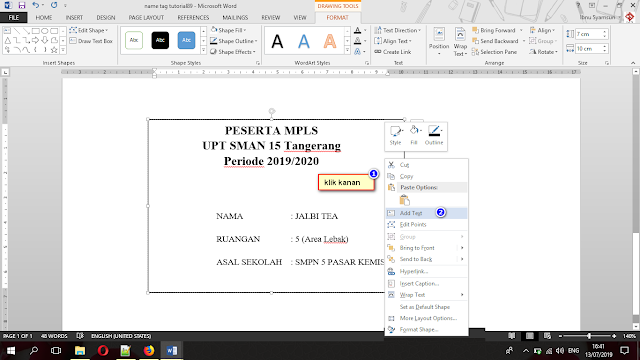Open More Layout Options from context menu
This screenshot has height=360, width=640.
pos(426,318)
